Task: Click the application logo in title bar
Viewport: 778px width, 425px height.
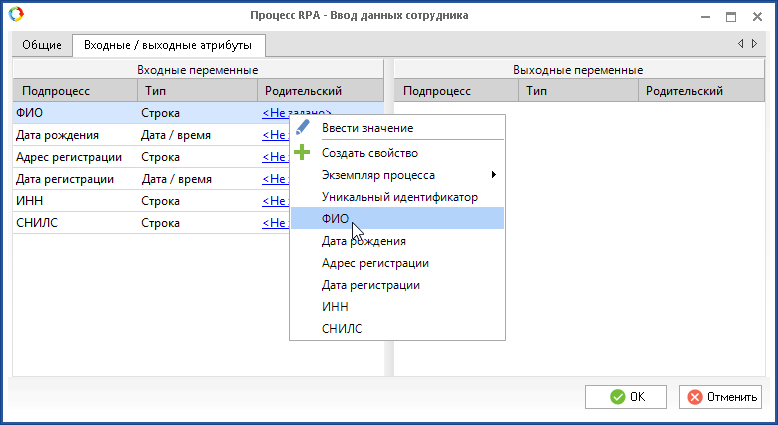Action: [x=14, y=16]
